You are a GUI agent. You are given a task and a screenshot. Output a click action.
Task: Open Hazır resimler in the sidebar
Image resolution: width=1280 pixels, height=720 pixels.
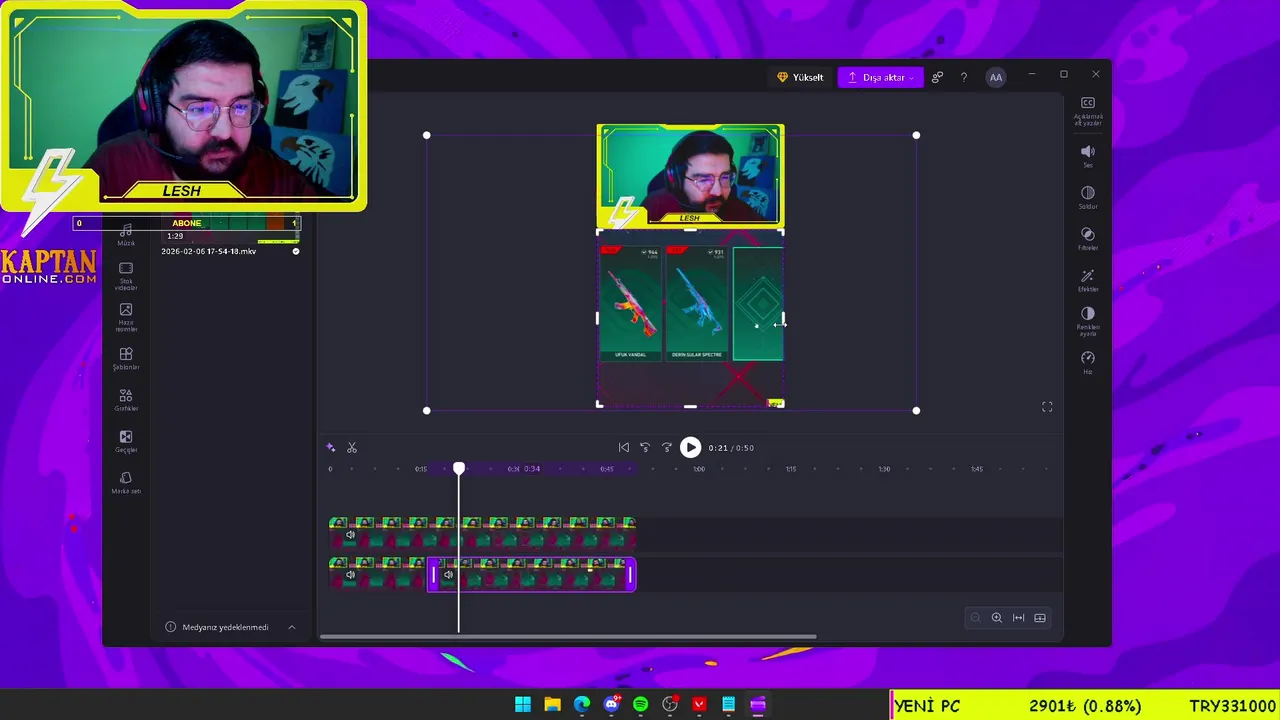pyautogui.click(x=126, y=317)
